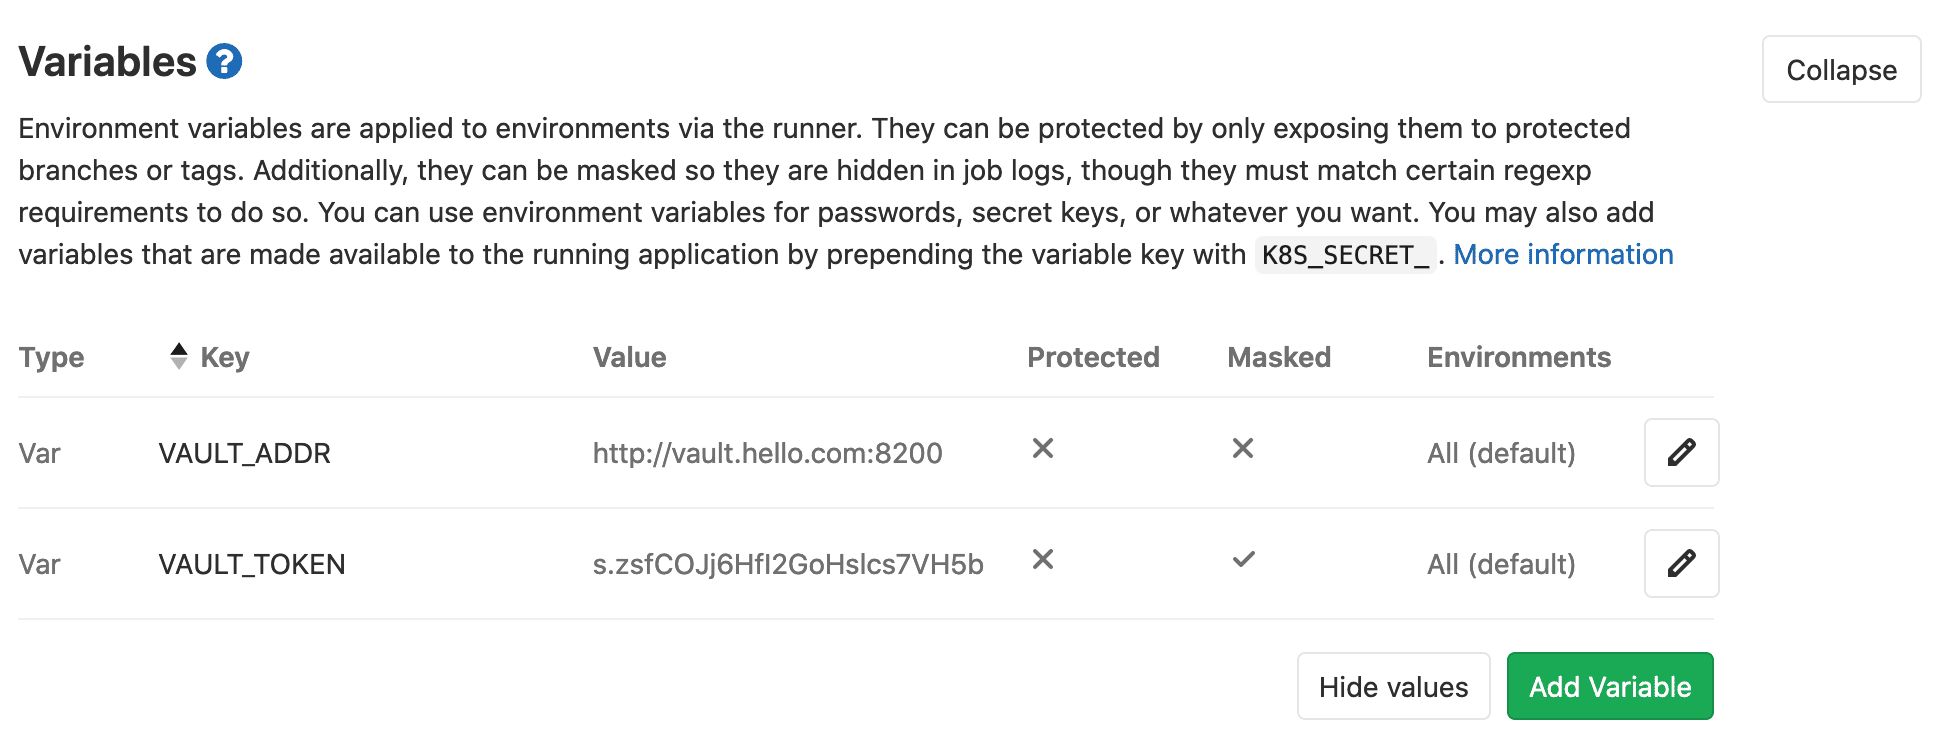Click the K8S_SECRET_ code snippet

[1345, 255]
